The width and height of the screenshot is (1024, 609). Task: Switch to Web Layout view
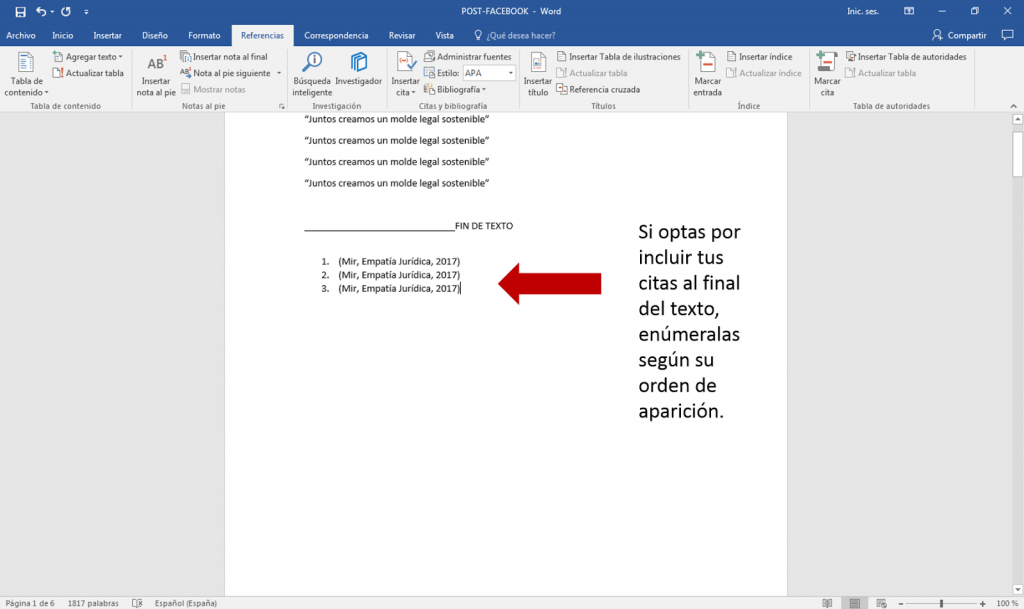pos(881,603)
